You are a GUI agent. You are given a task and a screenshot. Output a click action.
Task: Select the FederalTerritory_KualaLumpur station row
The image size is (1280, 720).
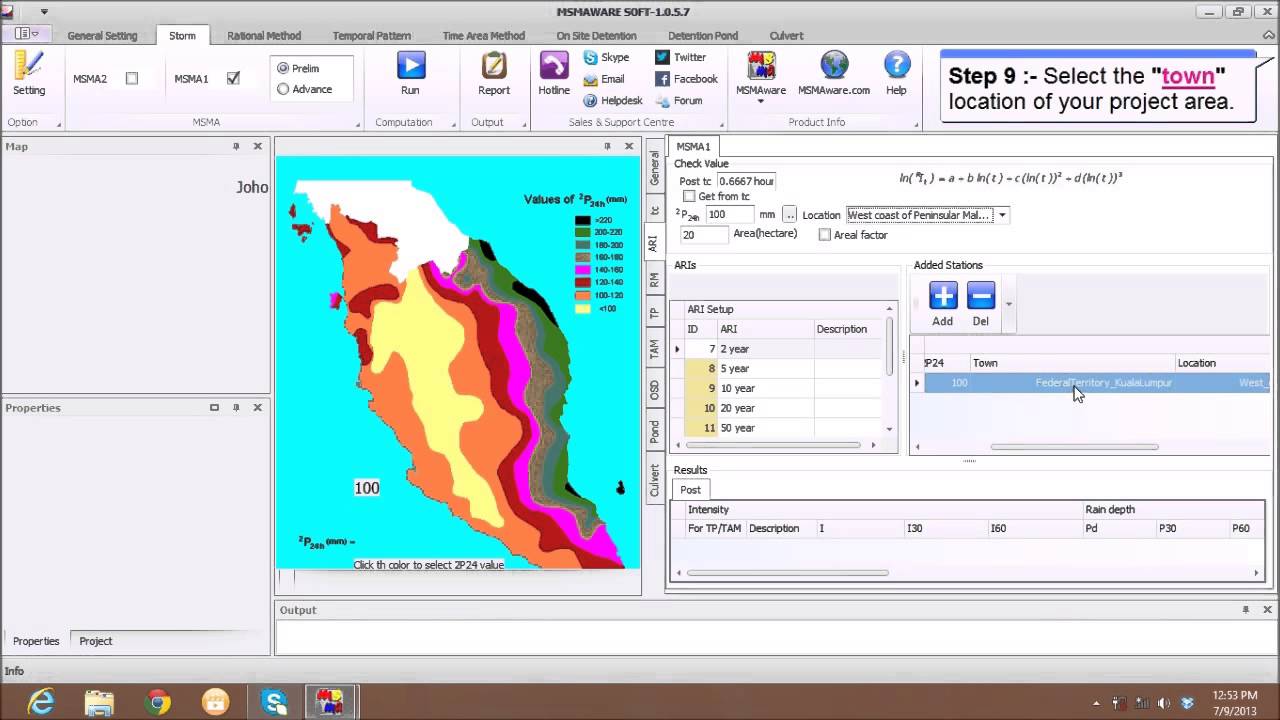(1097, 383)
